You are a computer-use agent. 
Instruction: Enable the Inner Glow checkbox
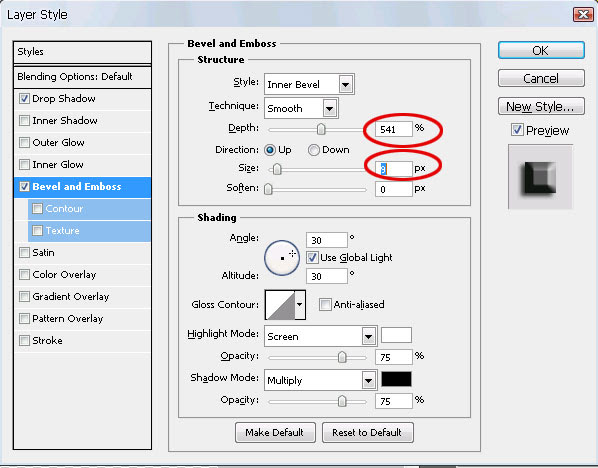[24, 164]
